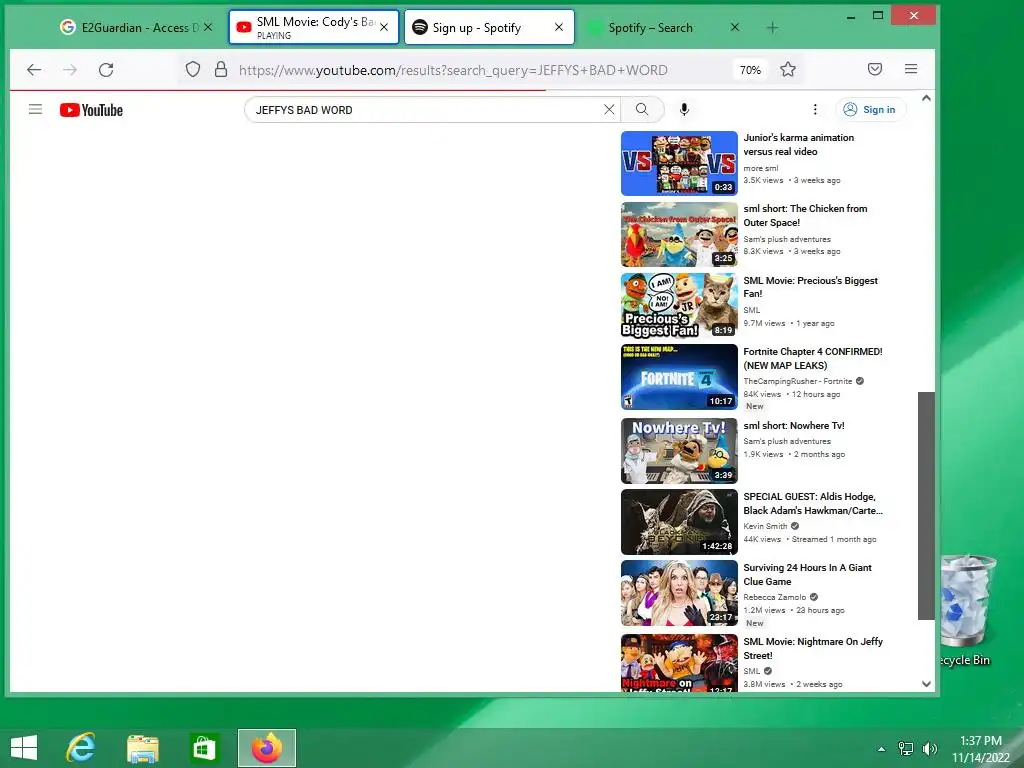
Task: Click the forward navigation arrow
Action: tap(70, 70)
